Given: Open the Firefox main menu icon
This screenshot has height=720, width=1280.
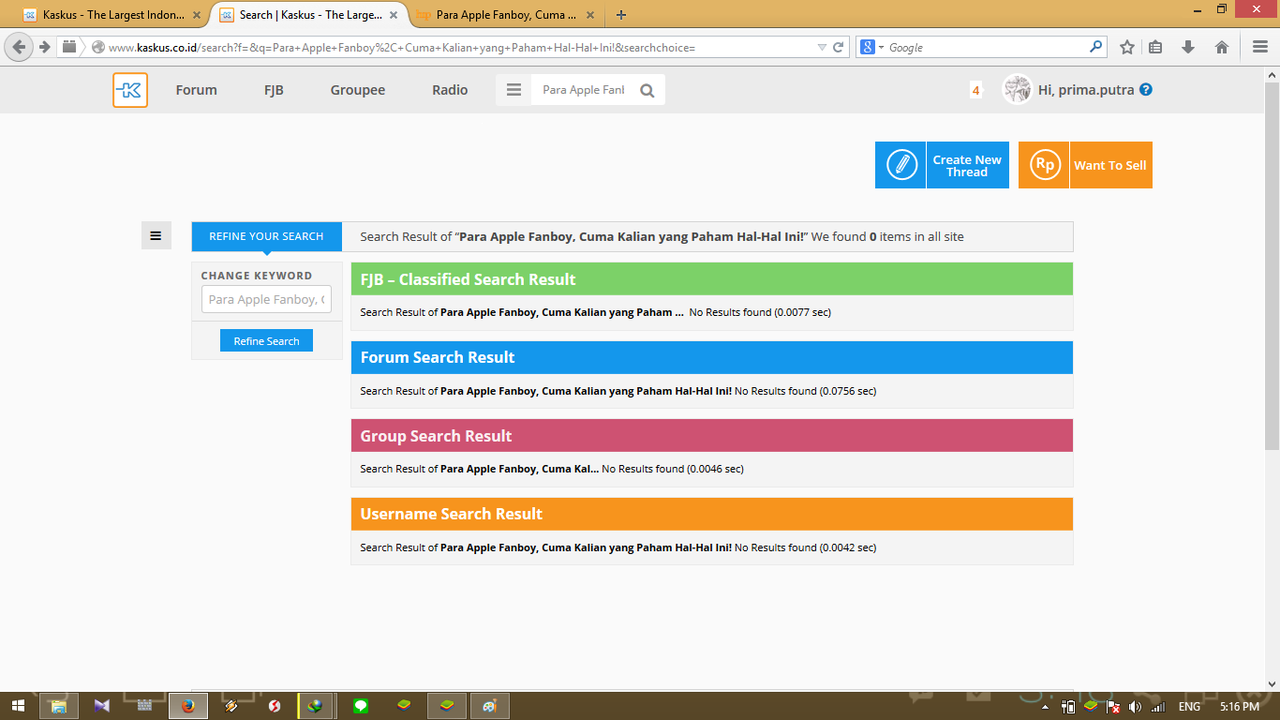Looking at the screenshot, I should coord(1260,47).
